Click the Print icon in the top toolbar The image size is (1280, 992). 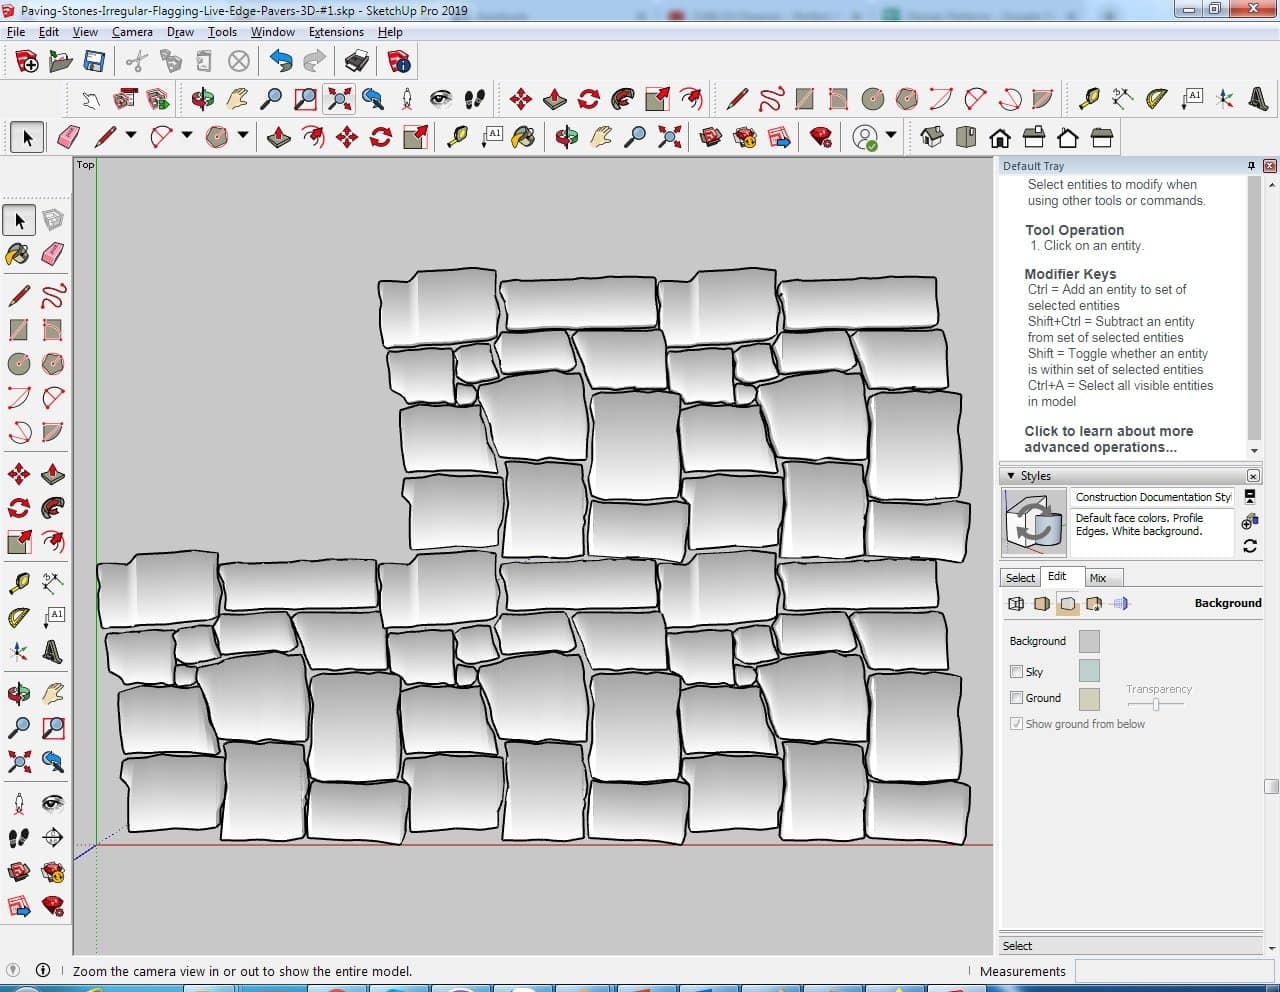(357, 62)
